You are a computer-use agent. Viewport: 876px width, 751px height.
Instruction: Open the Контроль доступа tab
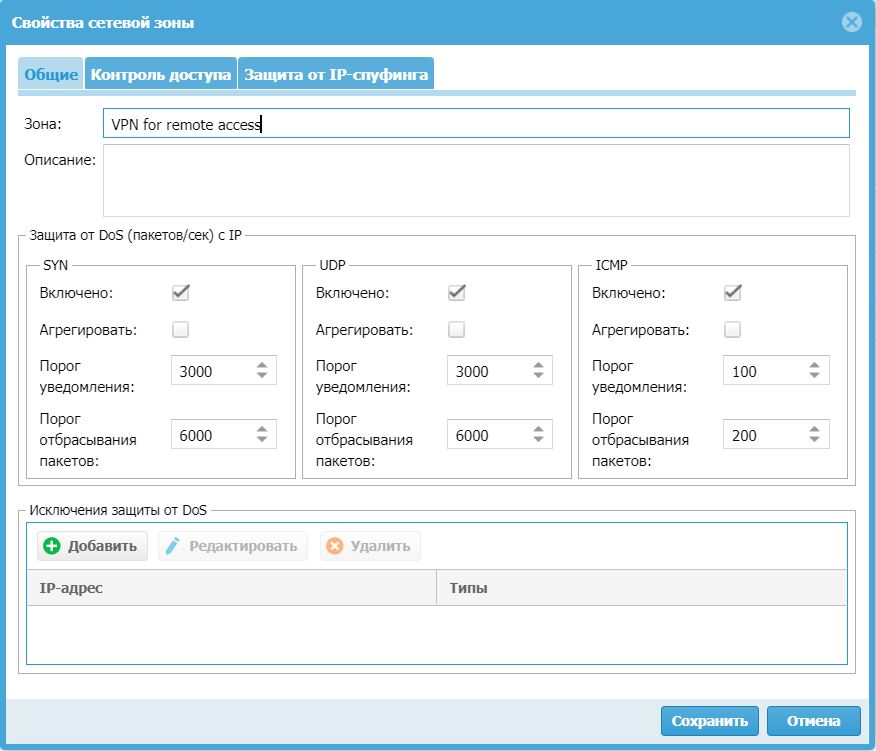(161, 74)
